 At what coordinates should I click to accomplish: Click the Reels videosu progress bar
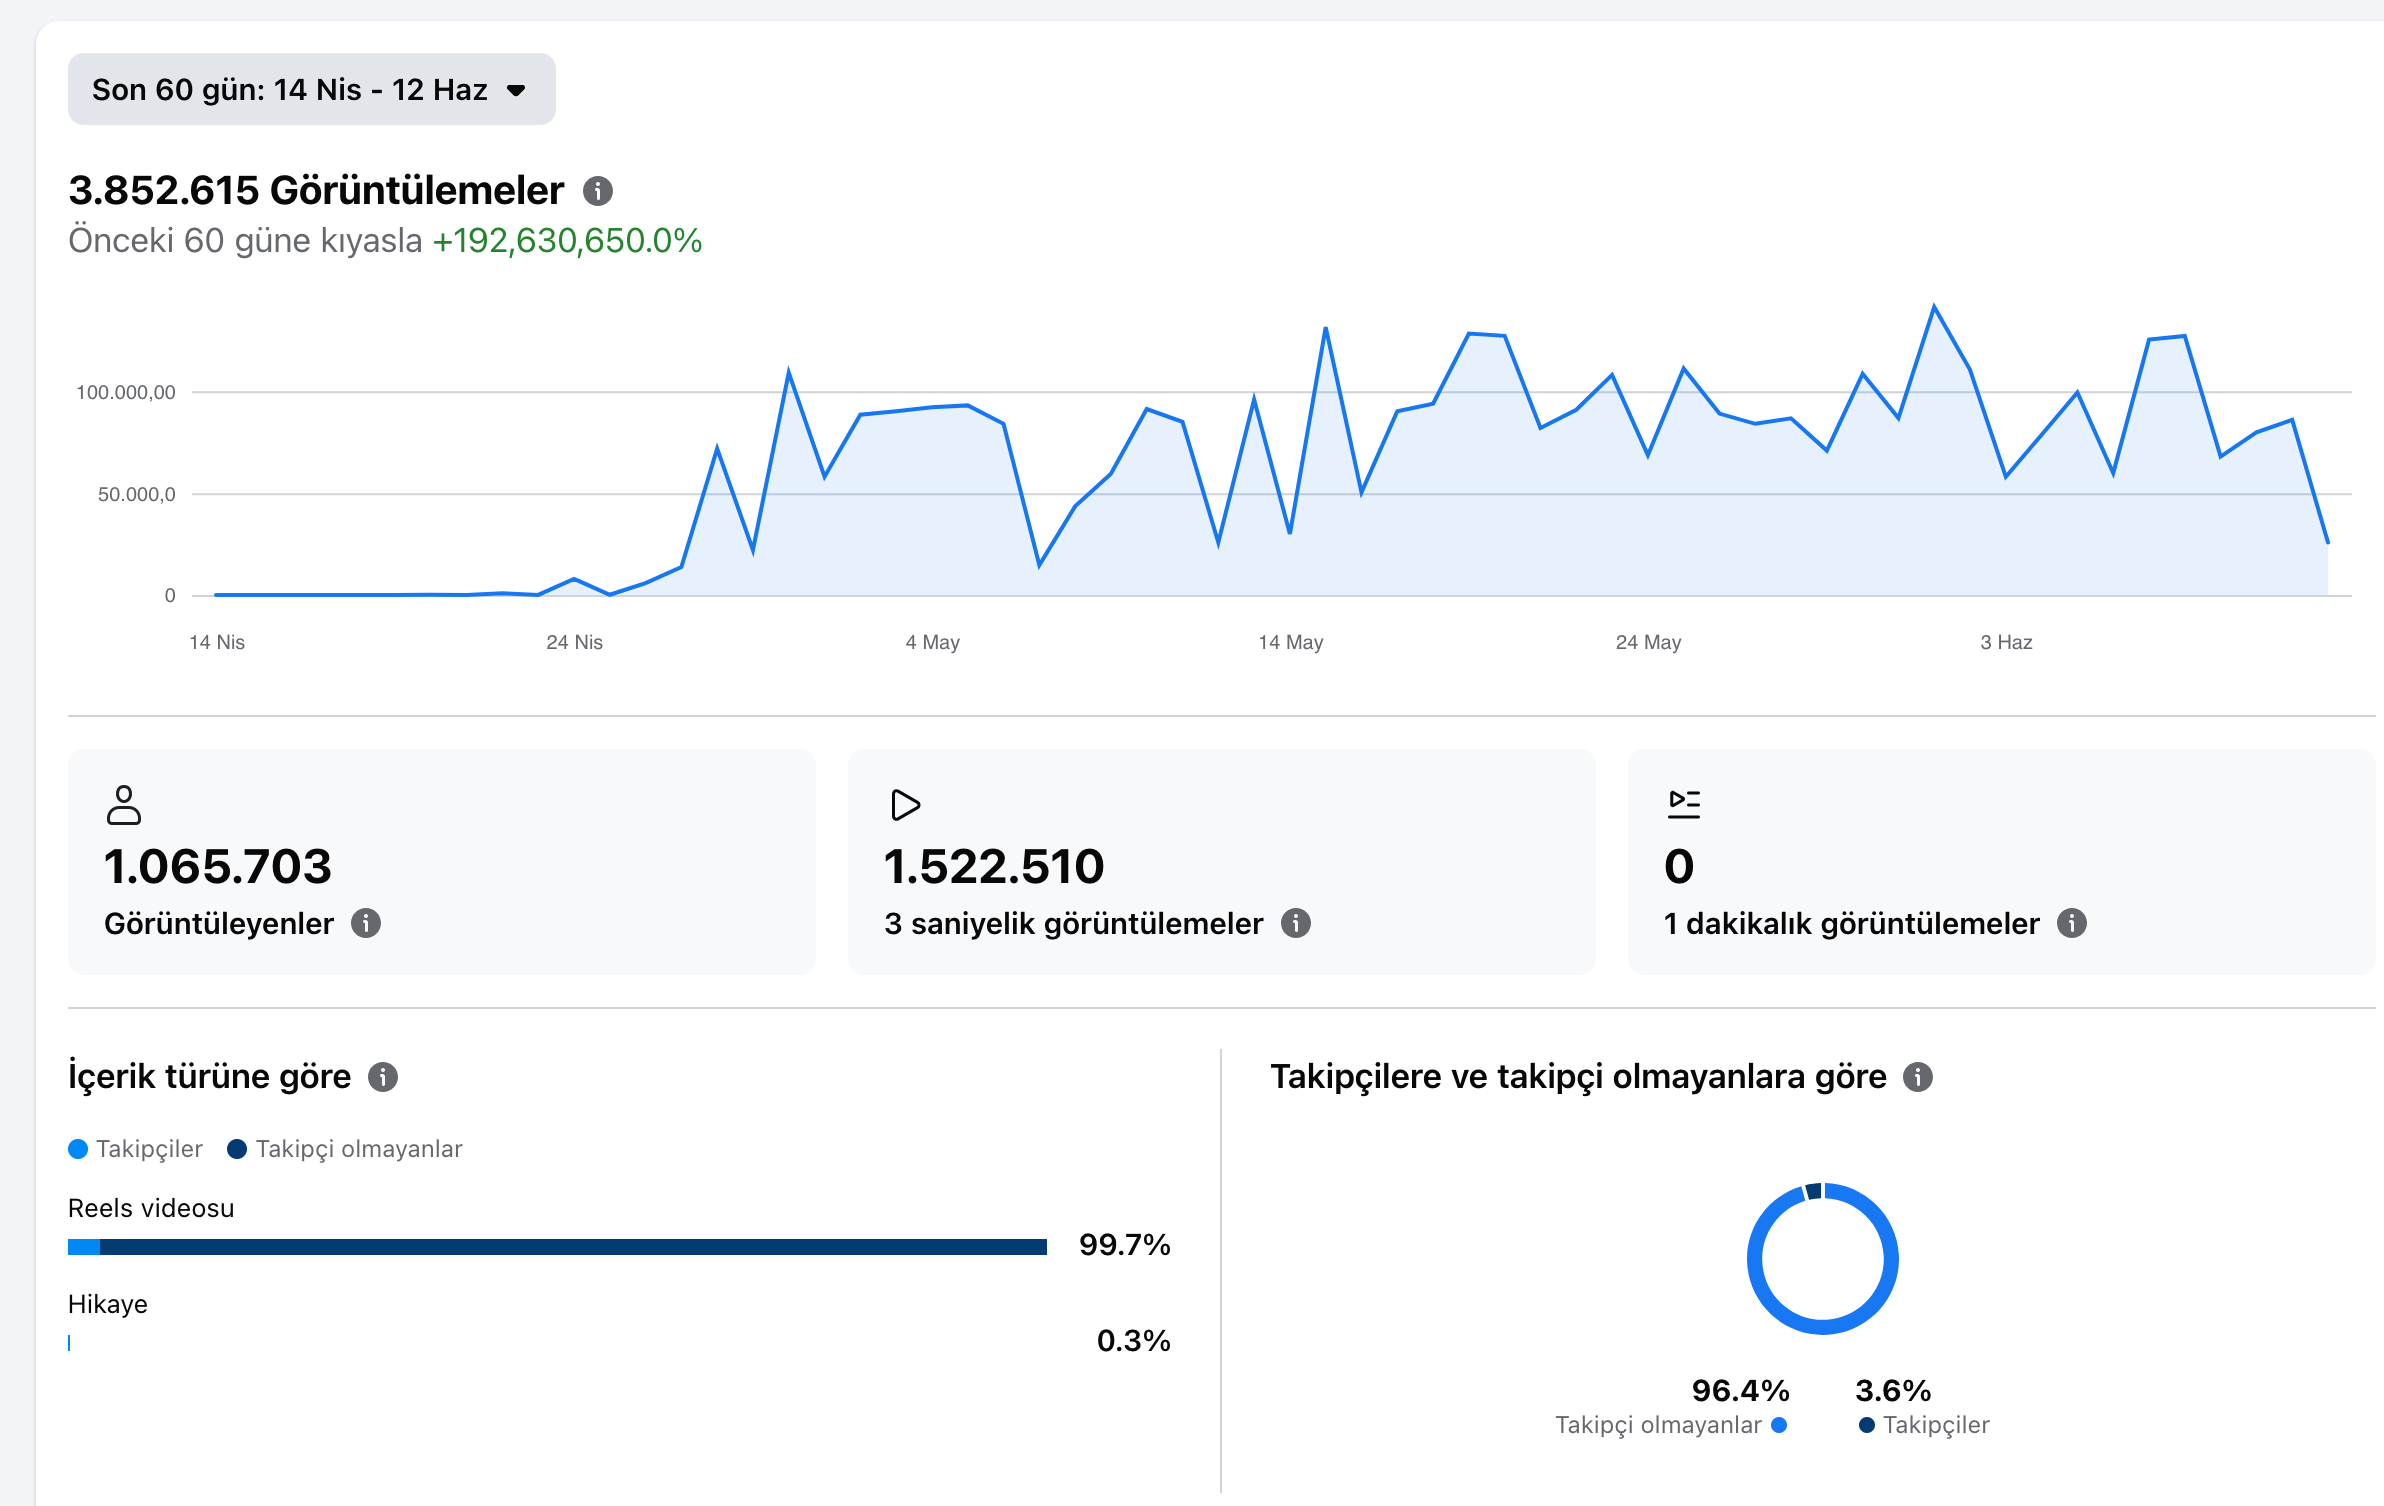[557, 1247]
